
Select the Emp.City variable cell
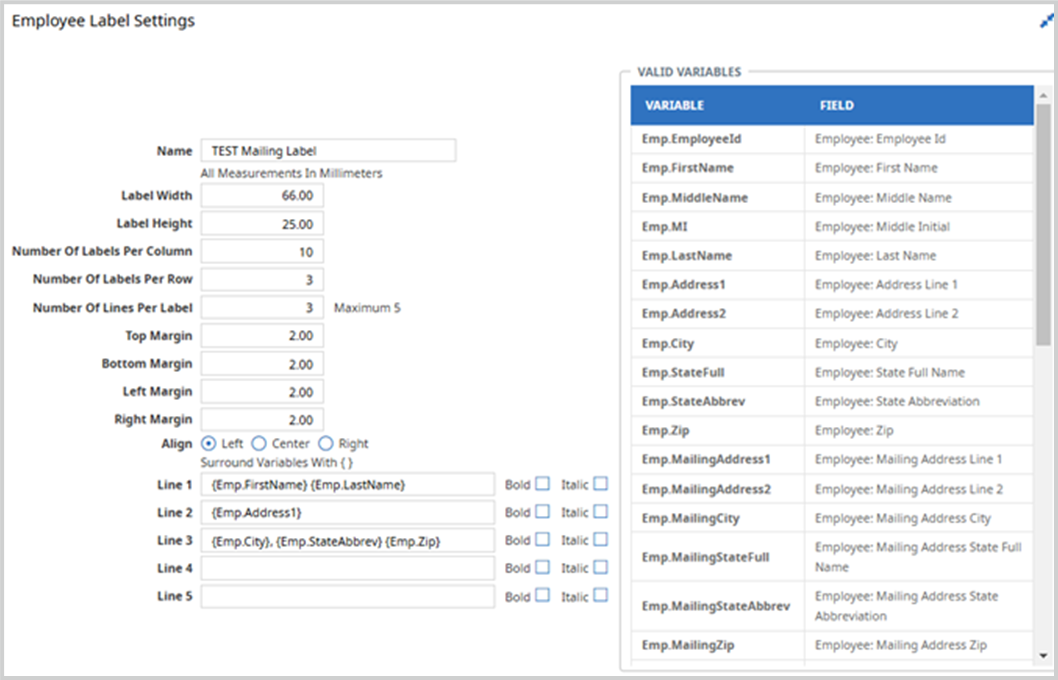pos(718,343)
